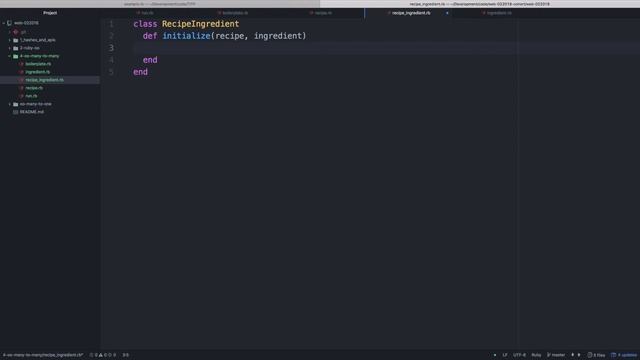Click line number 1 in the gutter

click(111, 24)
